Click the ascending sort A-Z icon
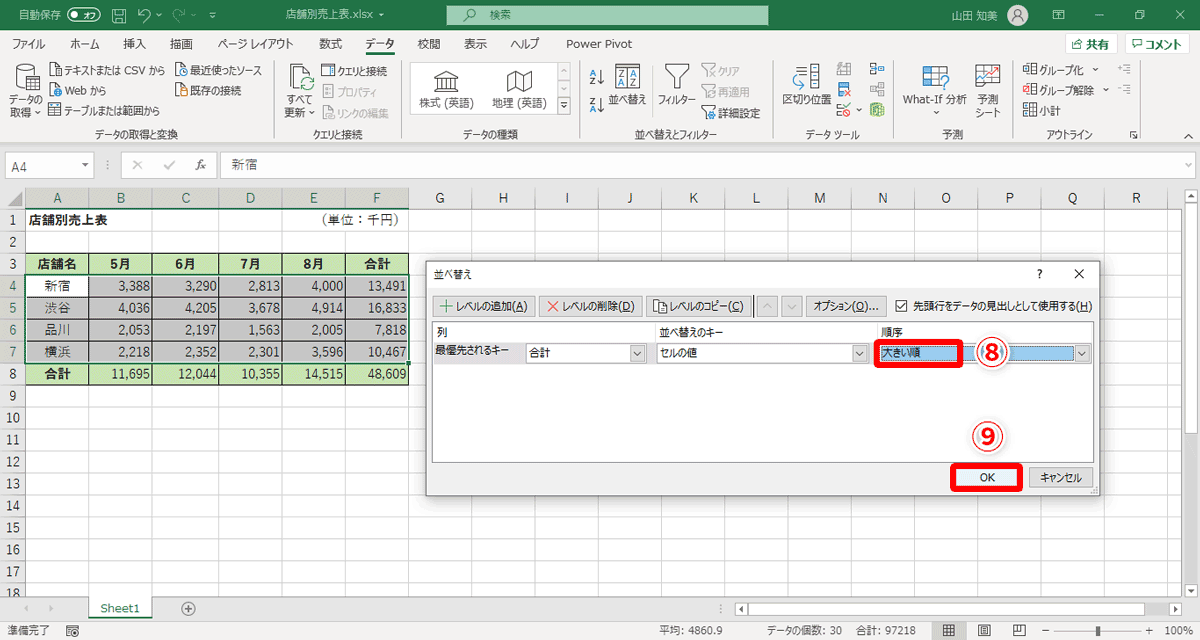Screen dimensions: 1200x640 pyautogui.click(x=597, y=78)
